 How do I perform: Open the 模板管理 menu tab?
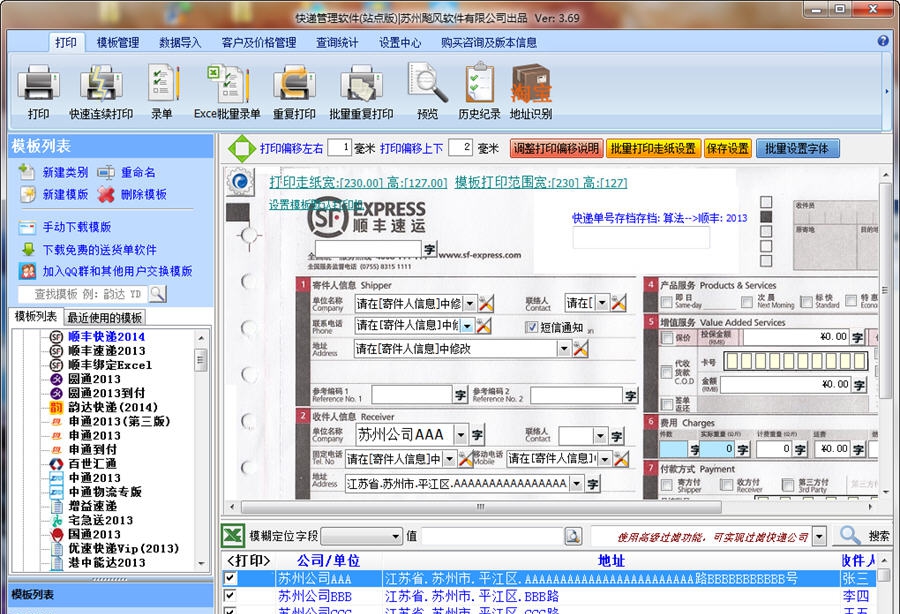tap(118, 43)
